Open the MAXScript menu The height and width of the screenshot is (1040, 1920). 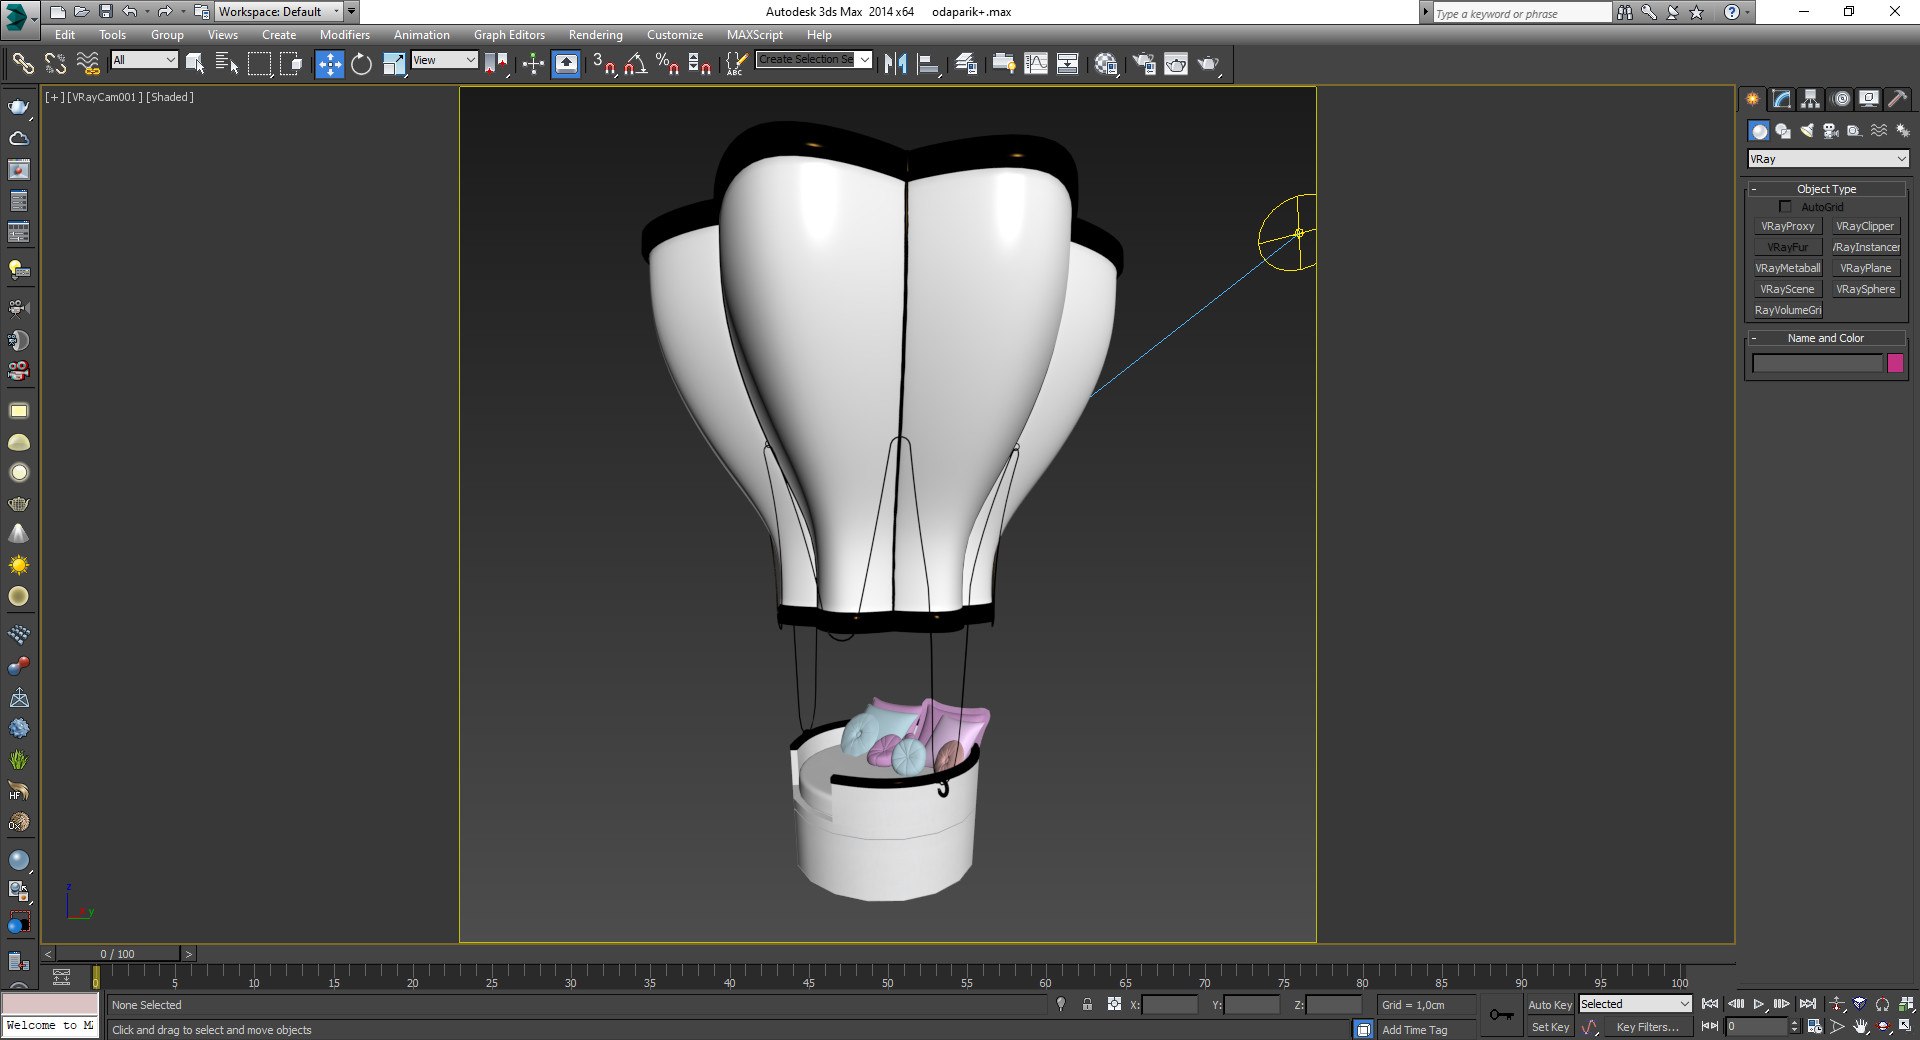tap(755, 35)
